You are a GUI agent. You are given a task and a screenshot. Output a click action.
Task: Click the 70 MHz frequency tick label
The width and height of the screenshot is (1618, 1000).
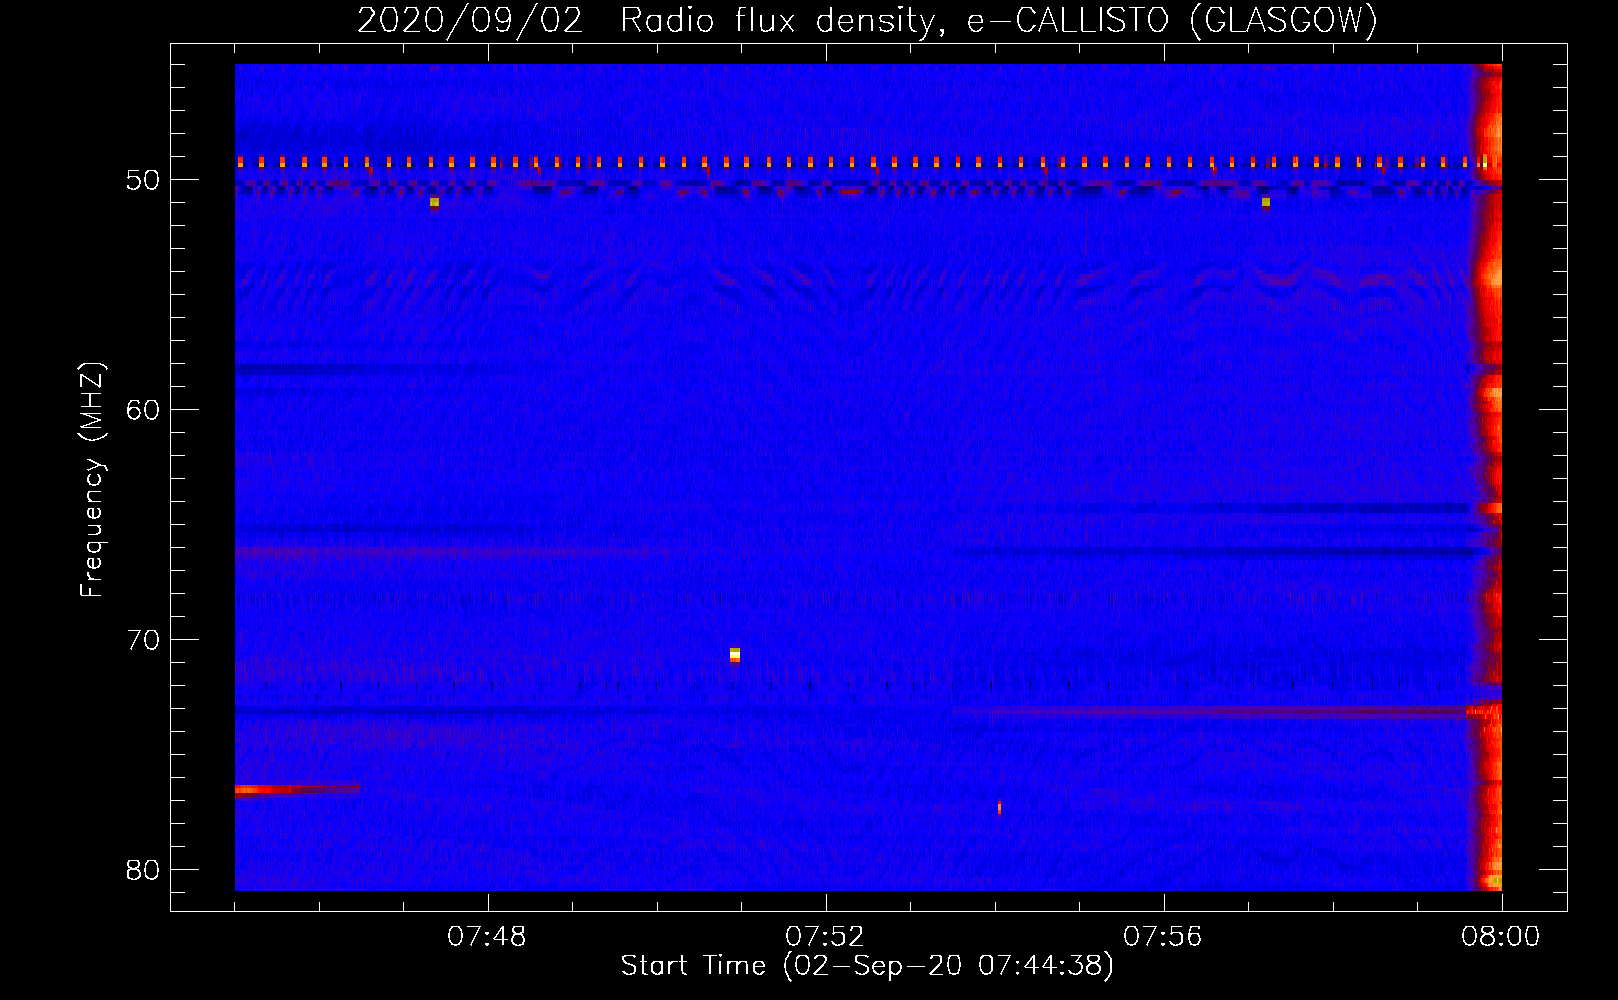pyautogui.click(x=143, y=640)
